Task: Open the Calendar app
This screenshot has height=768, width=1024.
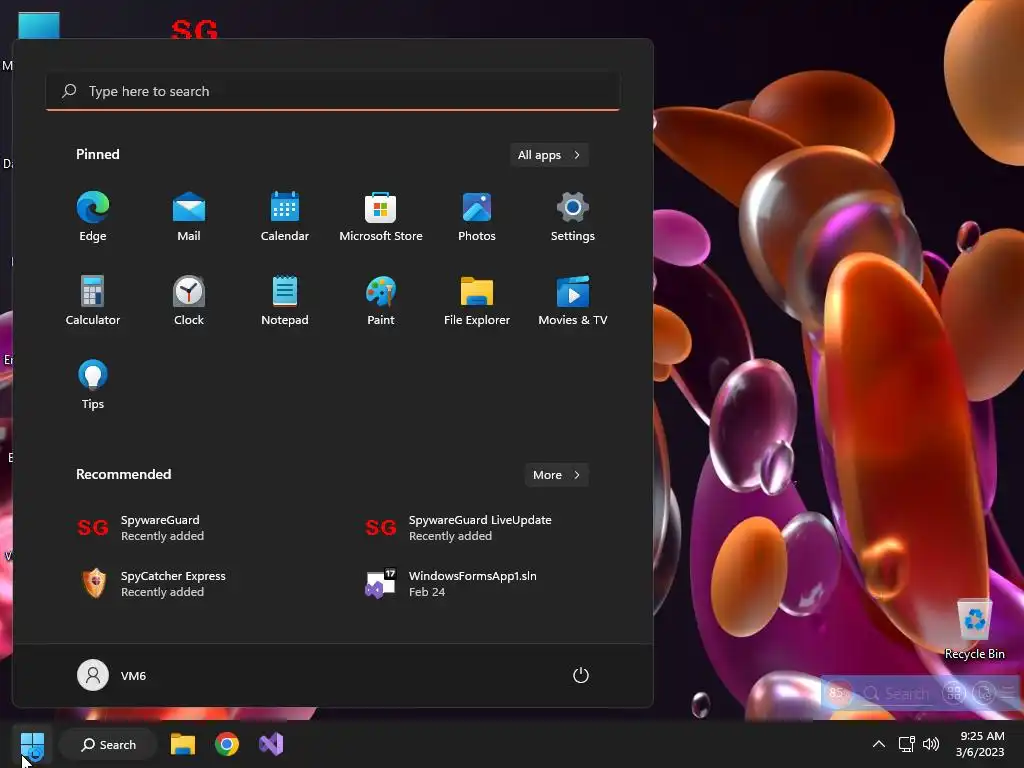Action: tap(285, 217)
